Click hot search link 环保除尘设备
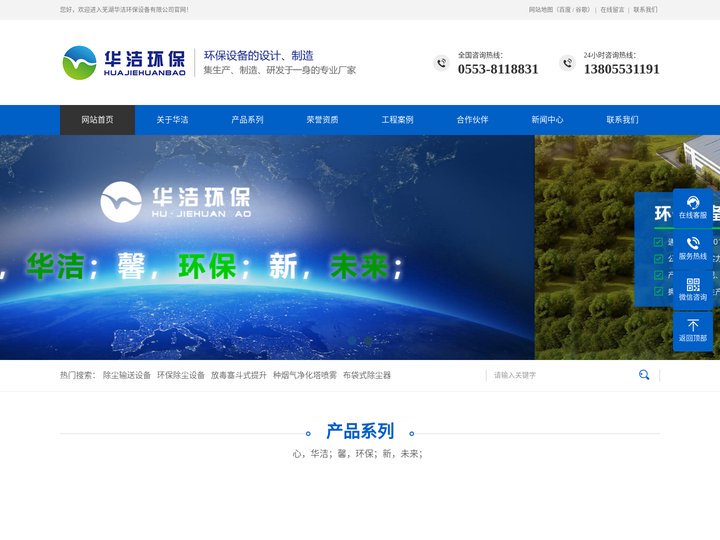 pos(181,375)
